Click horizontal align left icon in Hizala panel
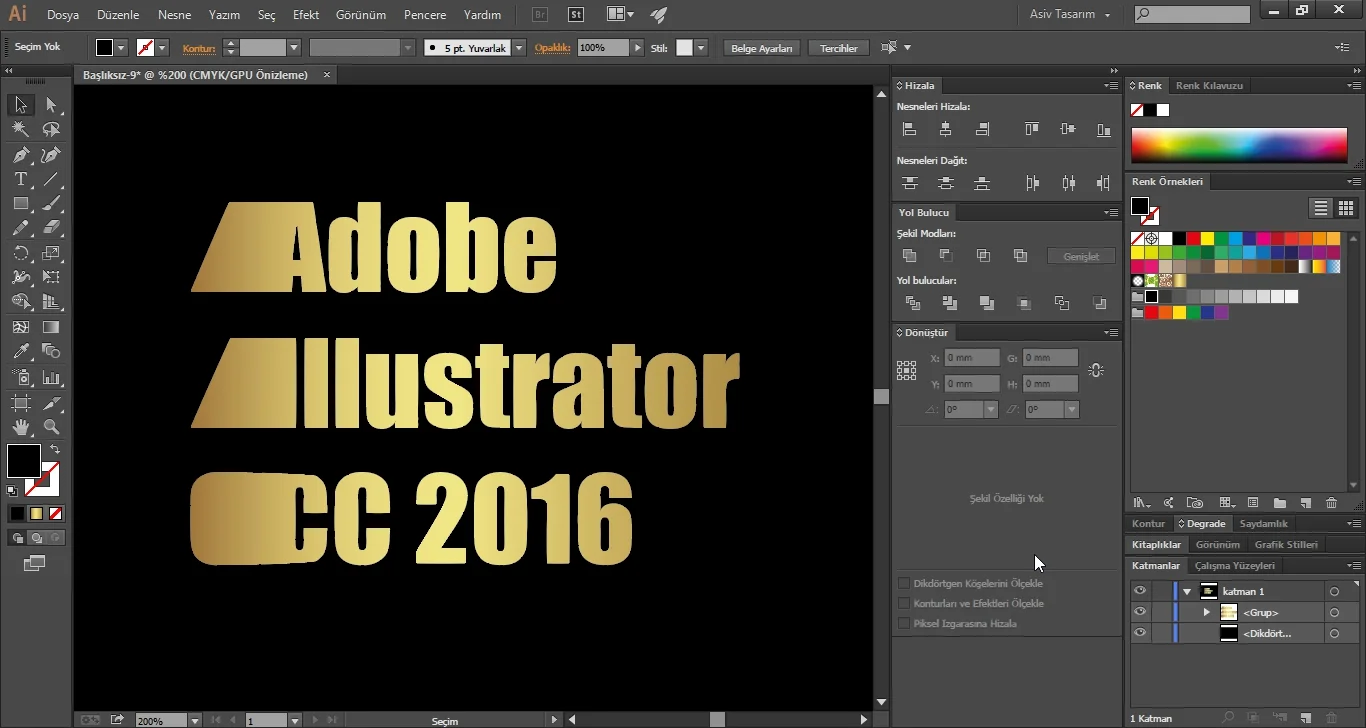 click(909, 129)
